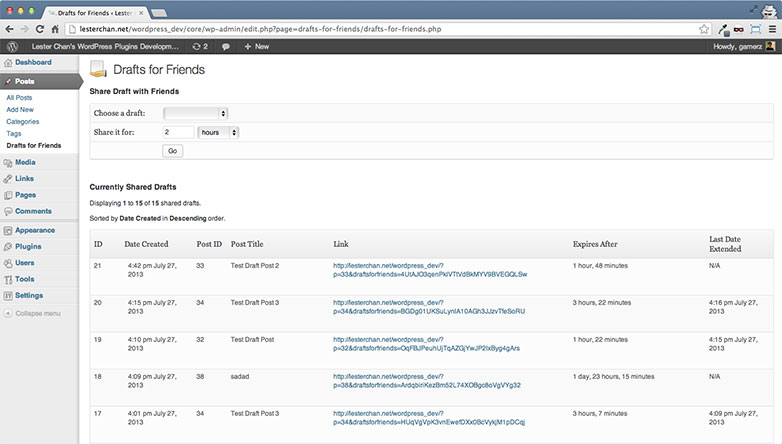
Task: Open All Posts submenu
Action: pyautogui.click(x=19, y=98)
